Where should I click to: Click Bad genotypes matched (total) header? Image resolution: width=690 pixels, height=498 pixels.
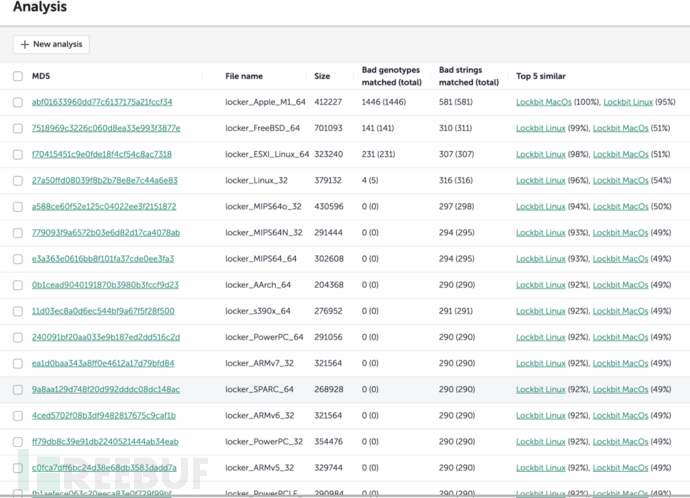pos(392,76)
